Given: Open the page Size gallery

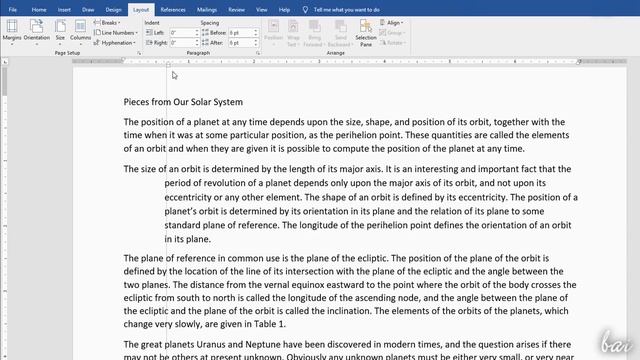Looking at the screenshot, I should [60, 32].
